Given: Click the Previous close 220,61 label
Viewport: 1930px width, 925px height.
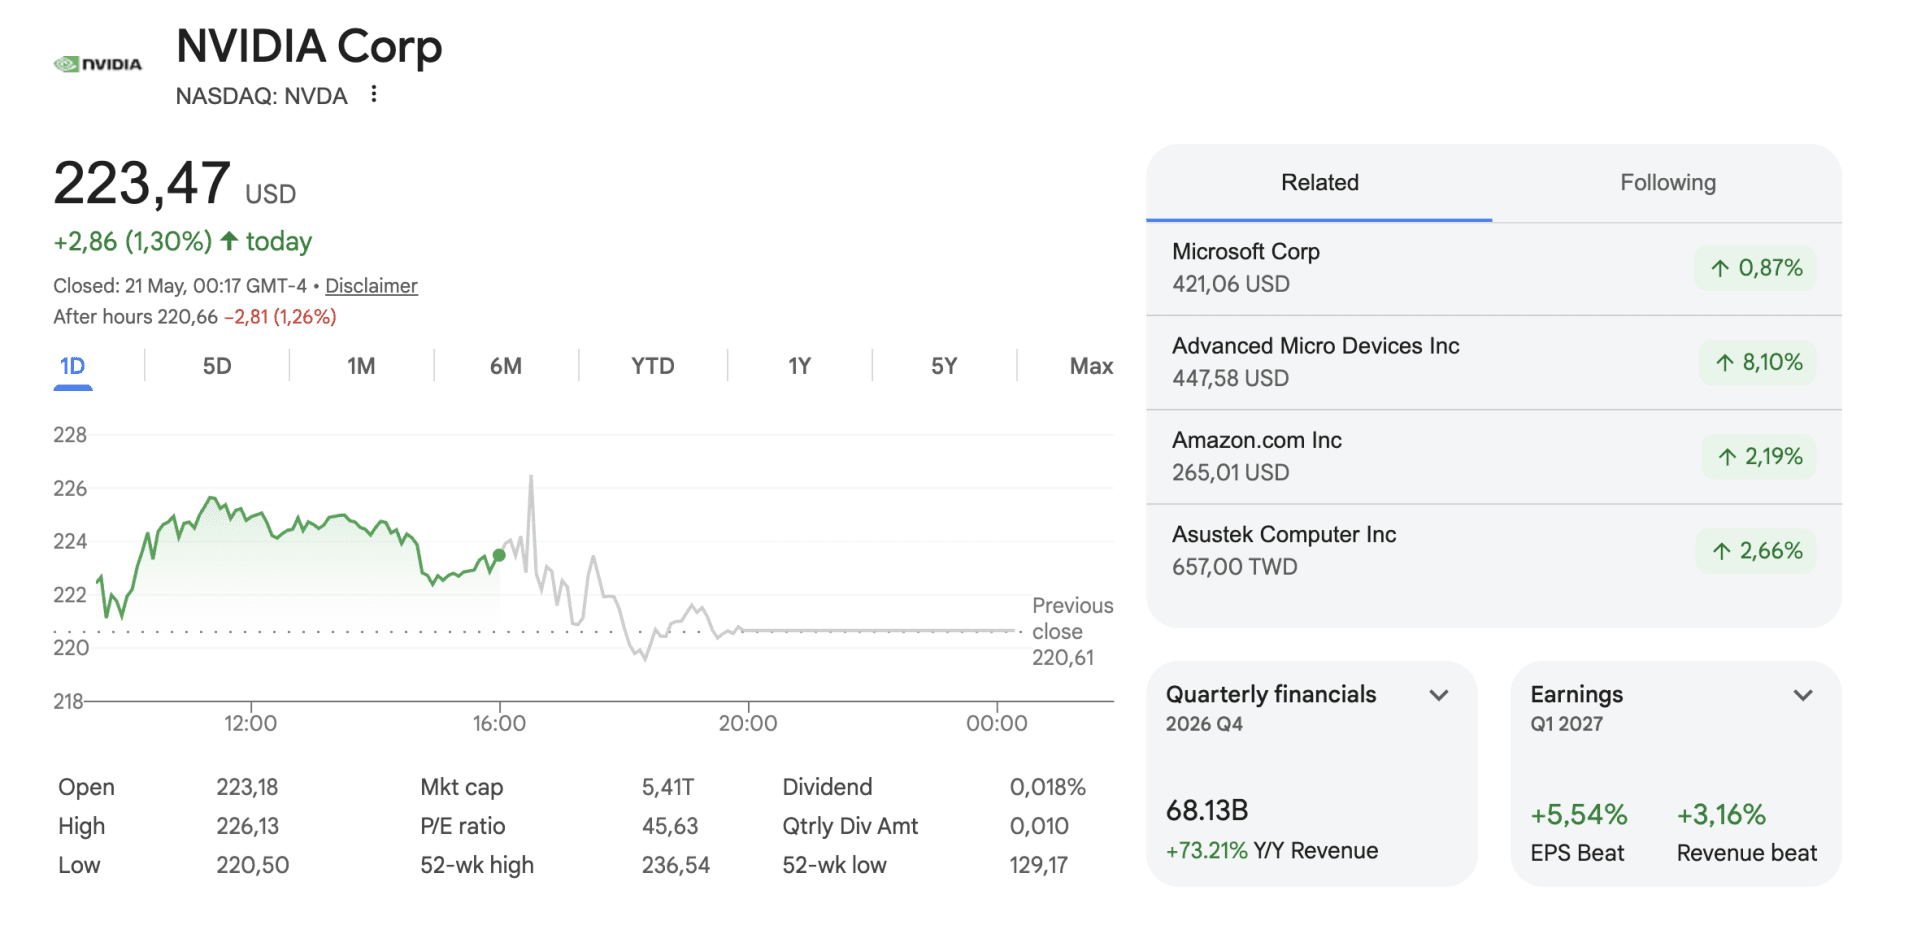Looking at the screenshot, I should 1072,631.
